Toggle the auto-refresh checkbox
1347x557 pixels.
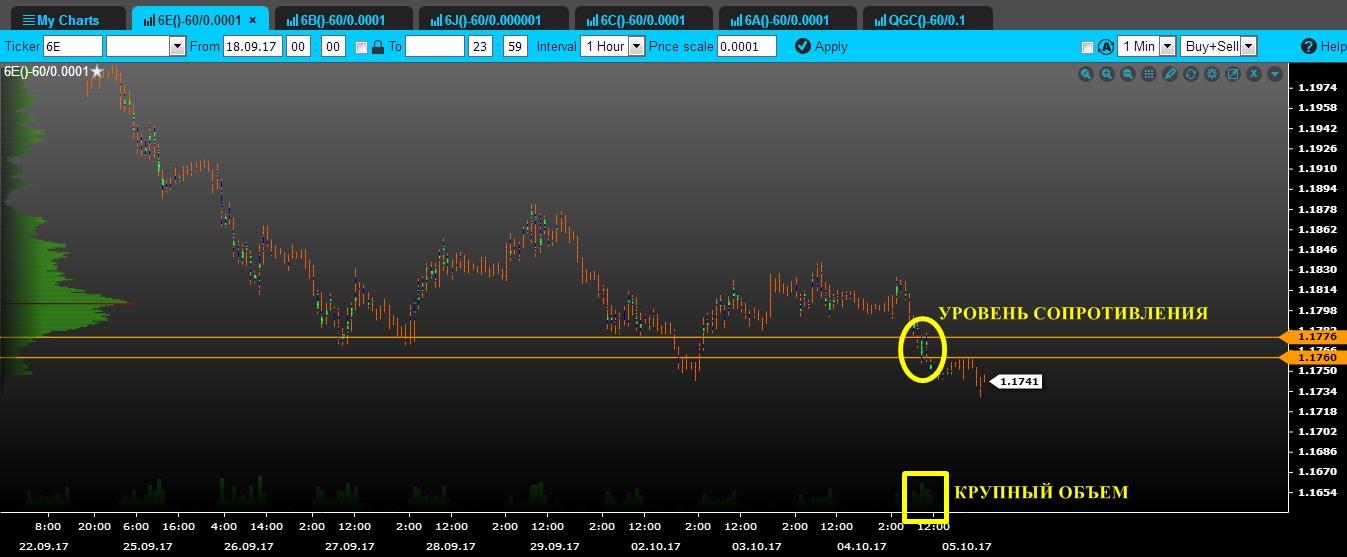1087,47
